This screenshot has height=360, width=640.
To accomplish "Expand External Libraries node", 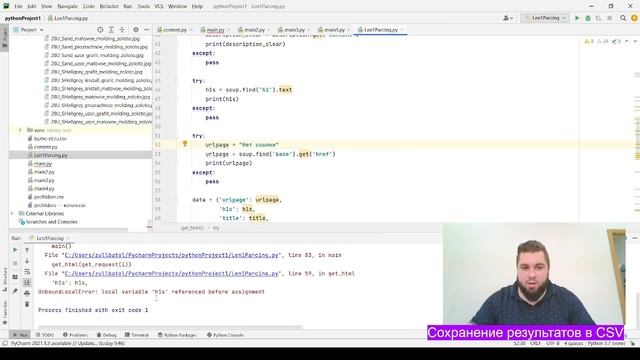I will (11, 213).
